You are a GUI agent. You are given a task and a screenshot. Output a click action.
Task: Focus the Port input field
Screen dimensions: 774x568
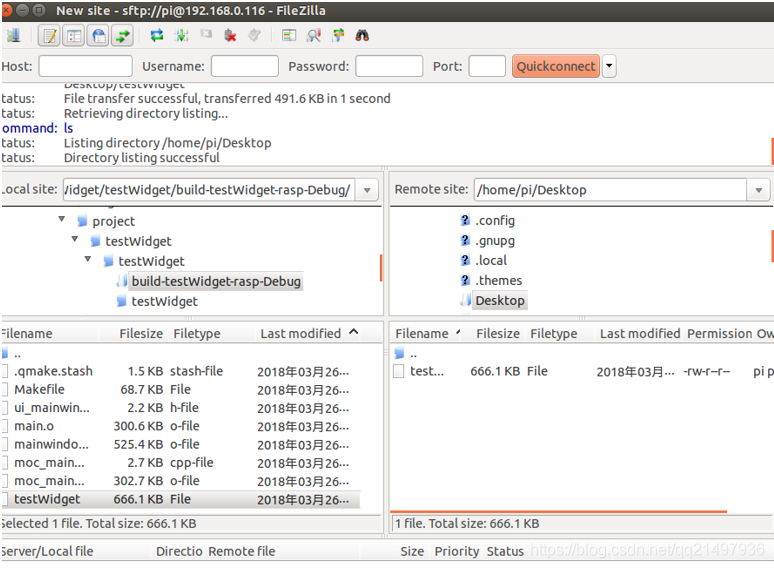point(487,66)
